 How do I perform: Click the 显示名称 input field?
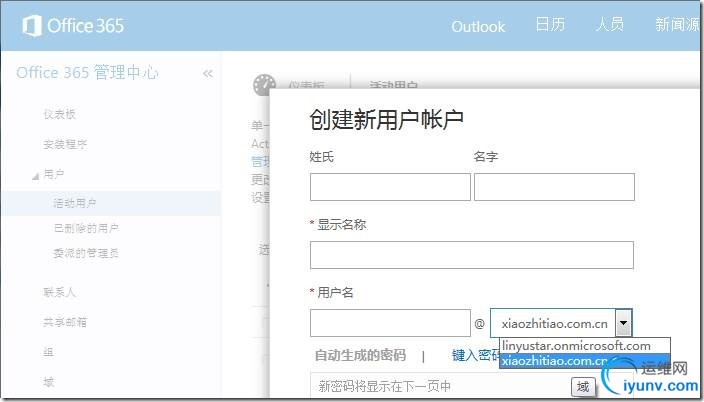pyautogui.click(x=471, y=255)
